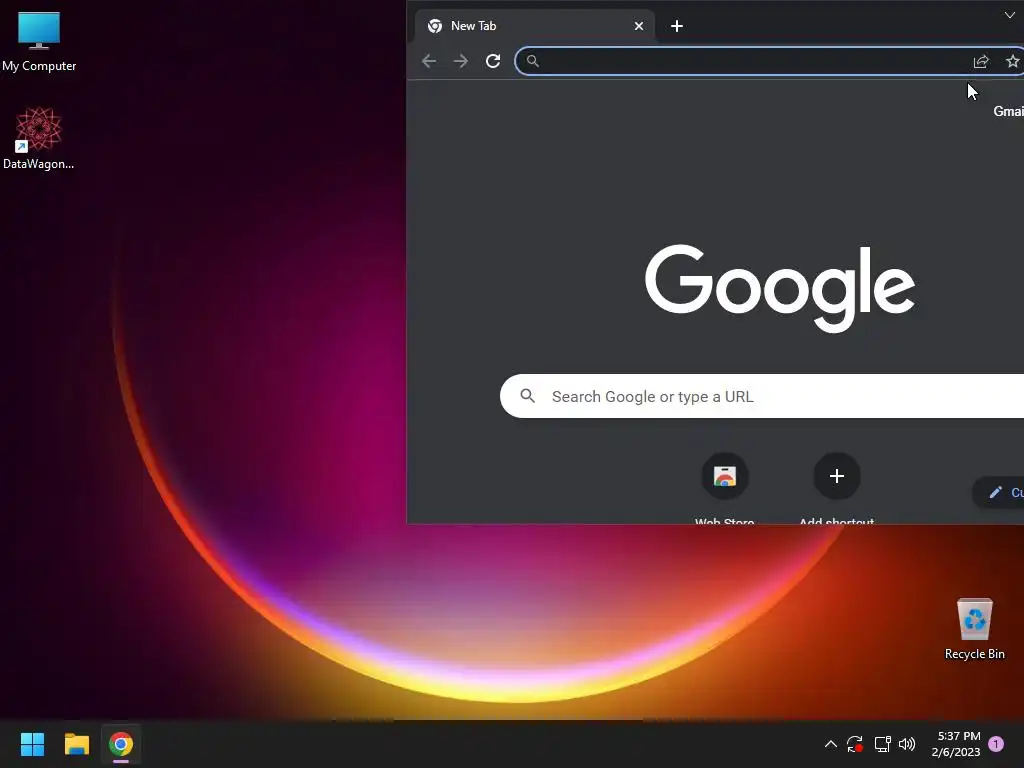Select the Recycle Bin desktop icon
This screenshot has height=768, width=1024.
click(974, 628)
